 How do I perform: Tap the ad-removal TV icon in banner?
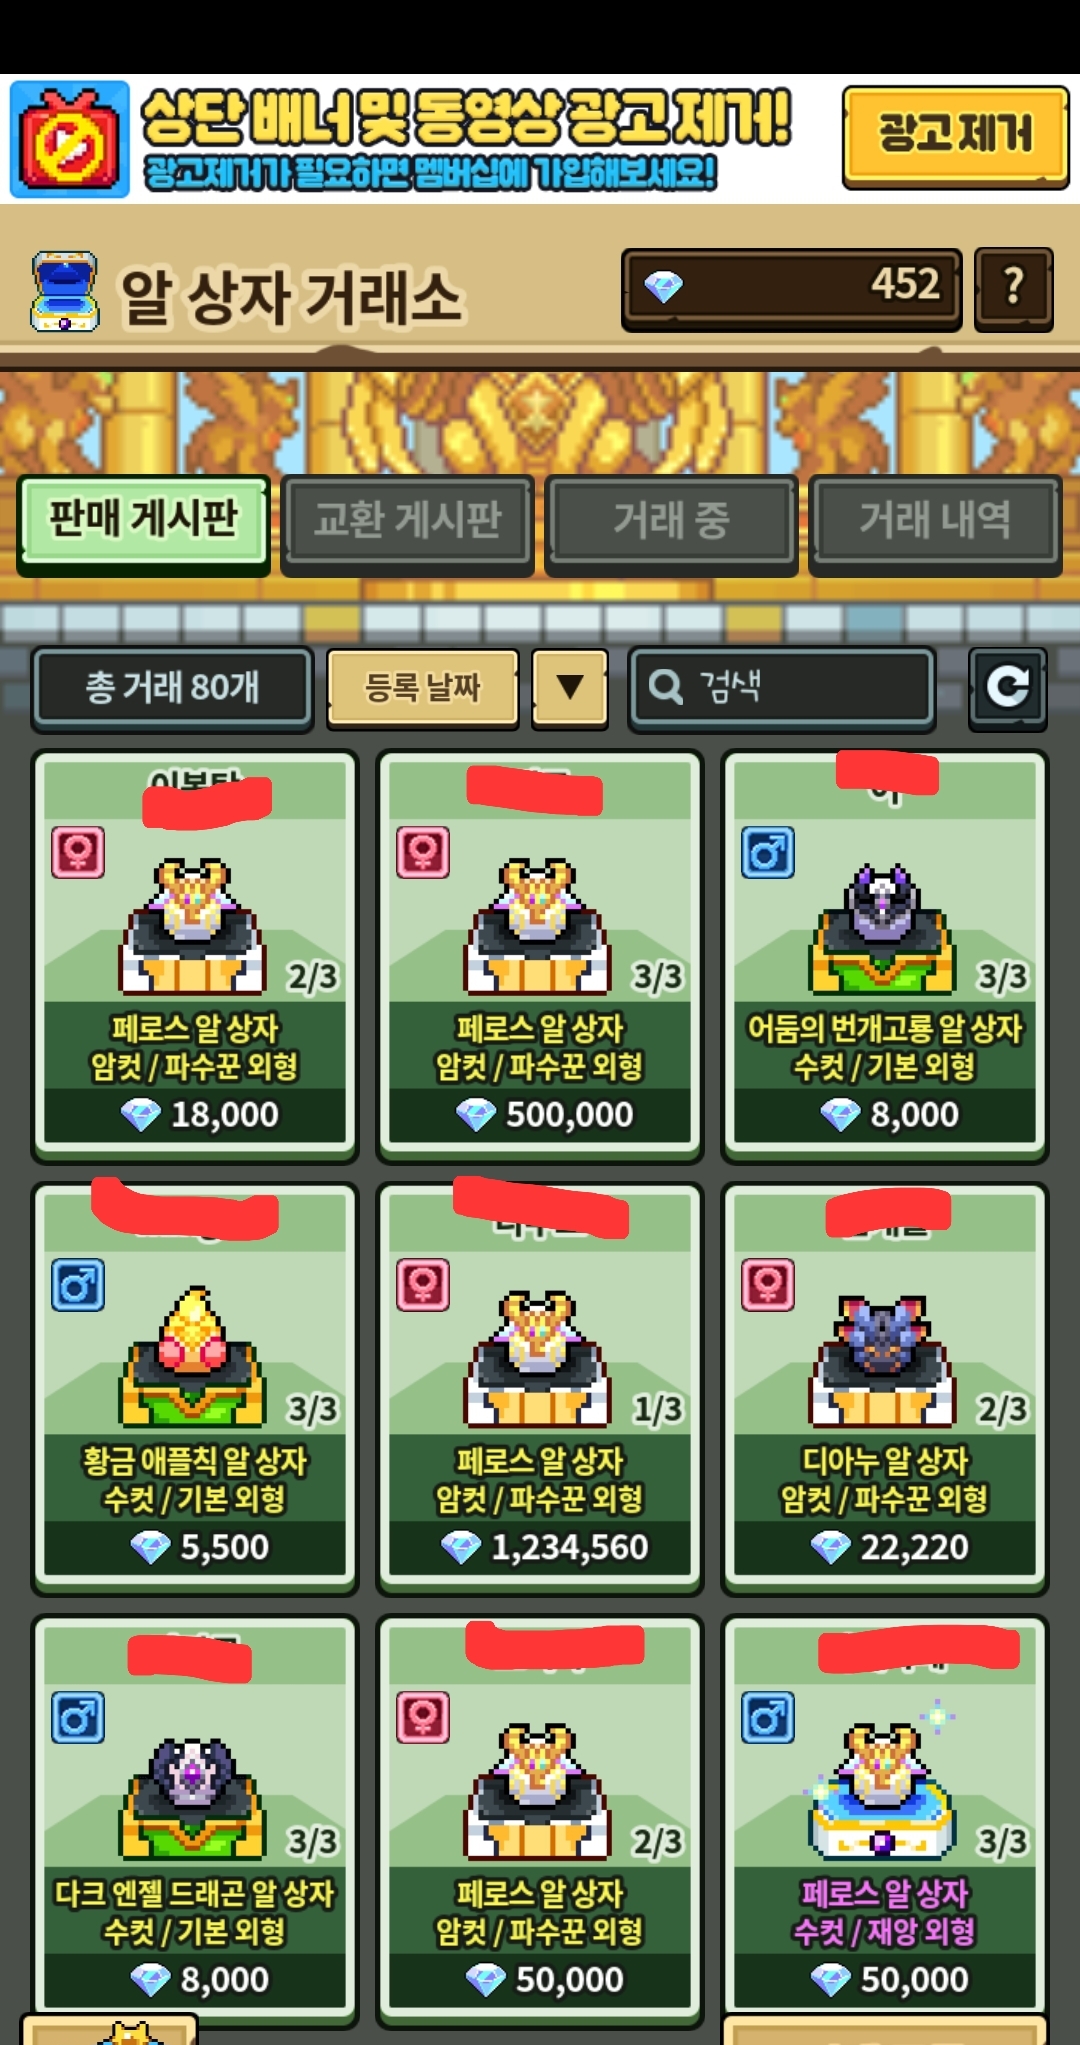(x=70, y=140)
